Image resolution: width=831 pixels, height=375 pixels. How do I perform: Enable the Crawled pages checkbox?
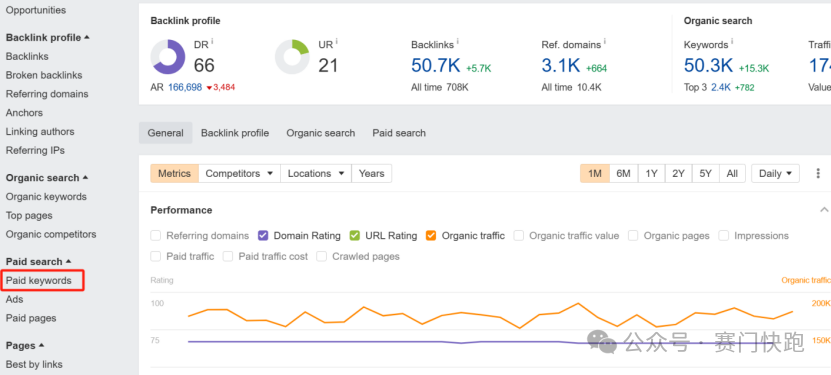tap(321, 256)
